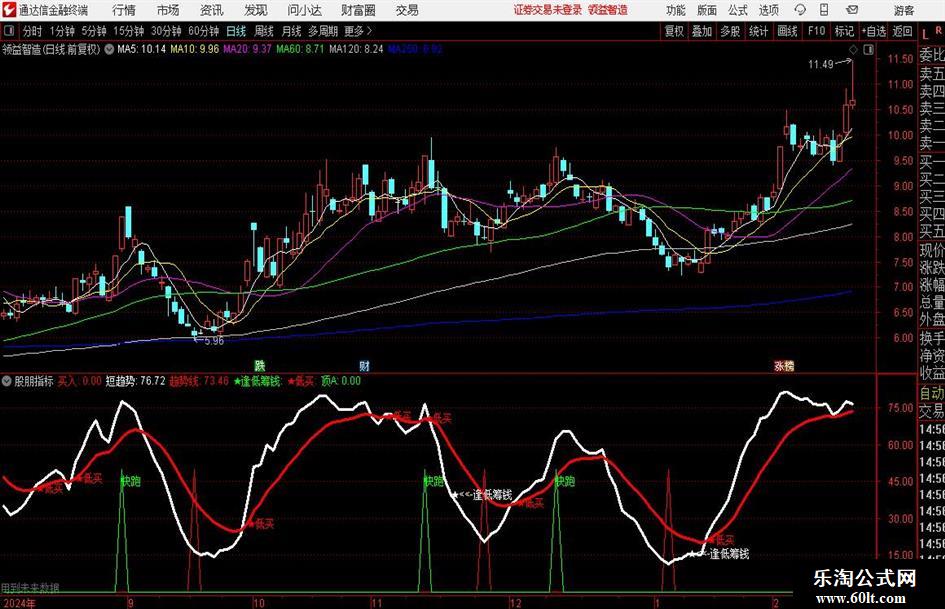Click the 5.96 low price label

214,341
